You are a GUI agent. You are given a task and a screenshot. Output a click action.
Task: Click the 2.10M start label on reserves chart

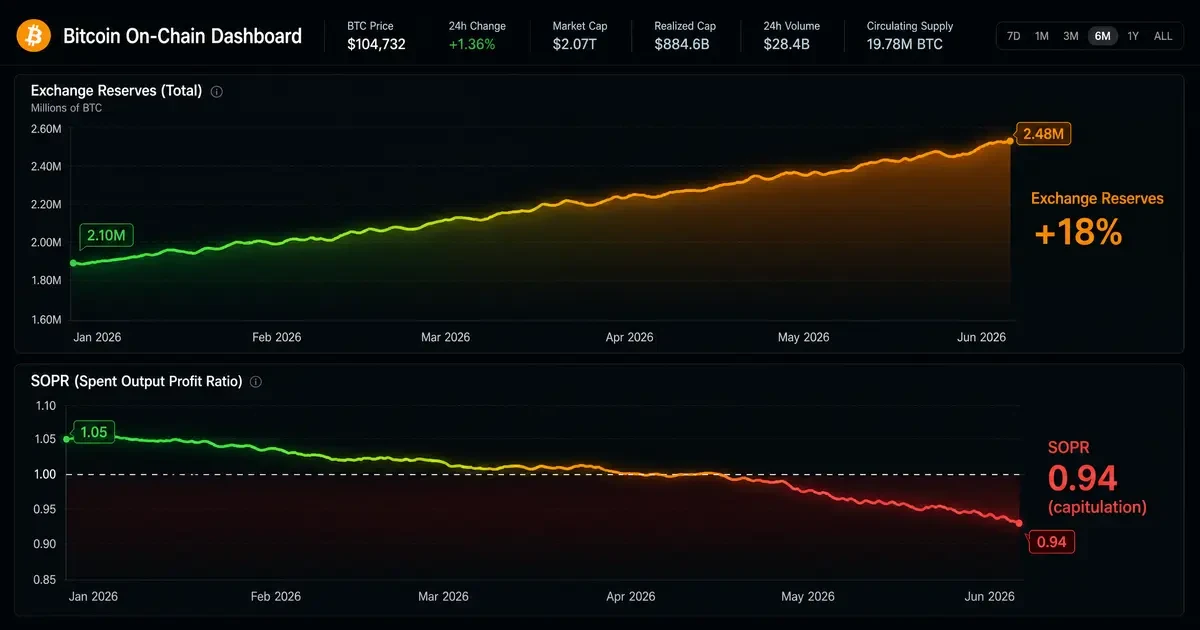coord(106,237)
